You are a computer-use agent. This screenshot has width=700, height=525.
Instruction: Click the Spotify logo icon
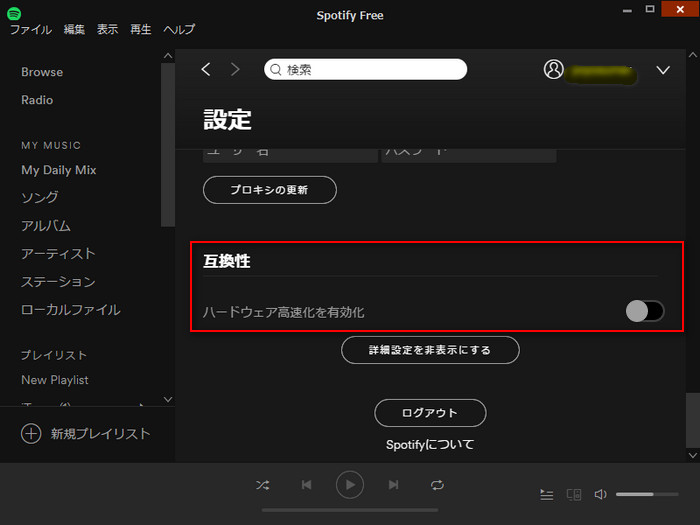tap(14, 13)
